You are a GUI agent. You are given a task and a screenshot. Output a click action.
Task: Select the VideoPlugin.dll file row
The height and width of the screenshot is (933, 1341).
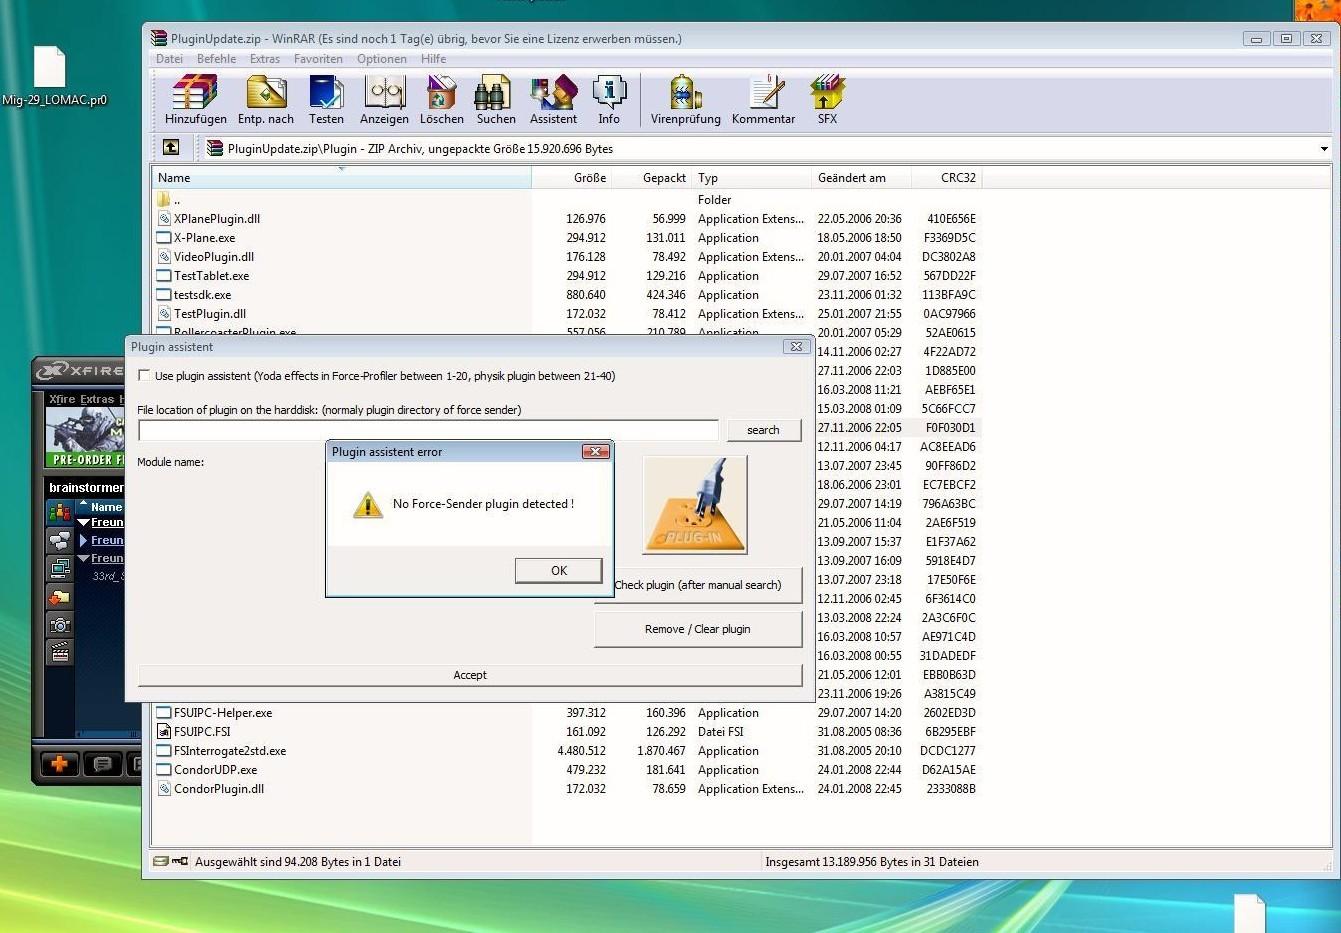566,257
